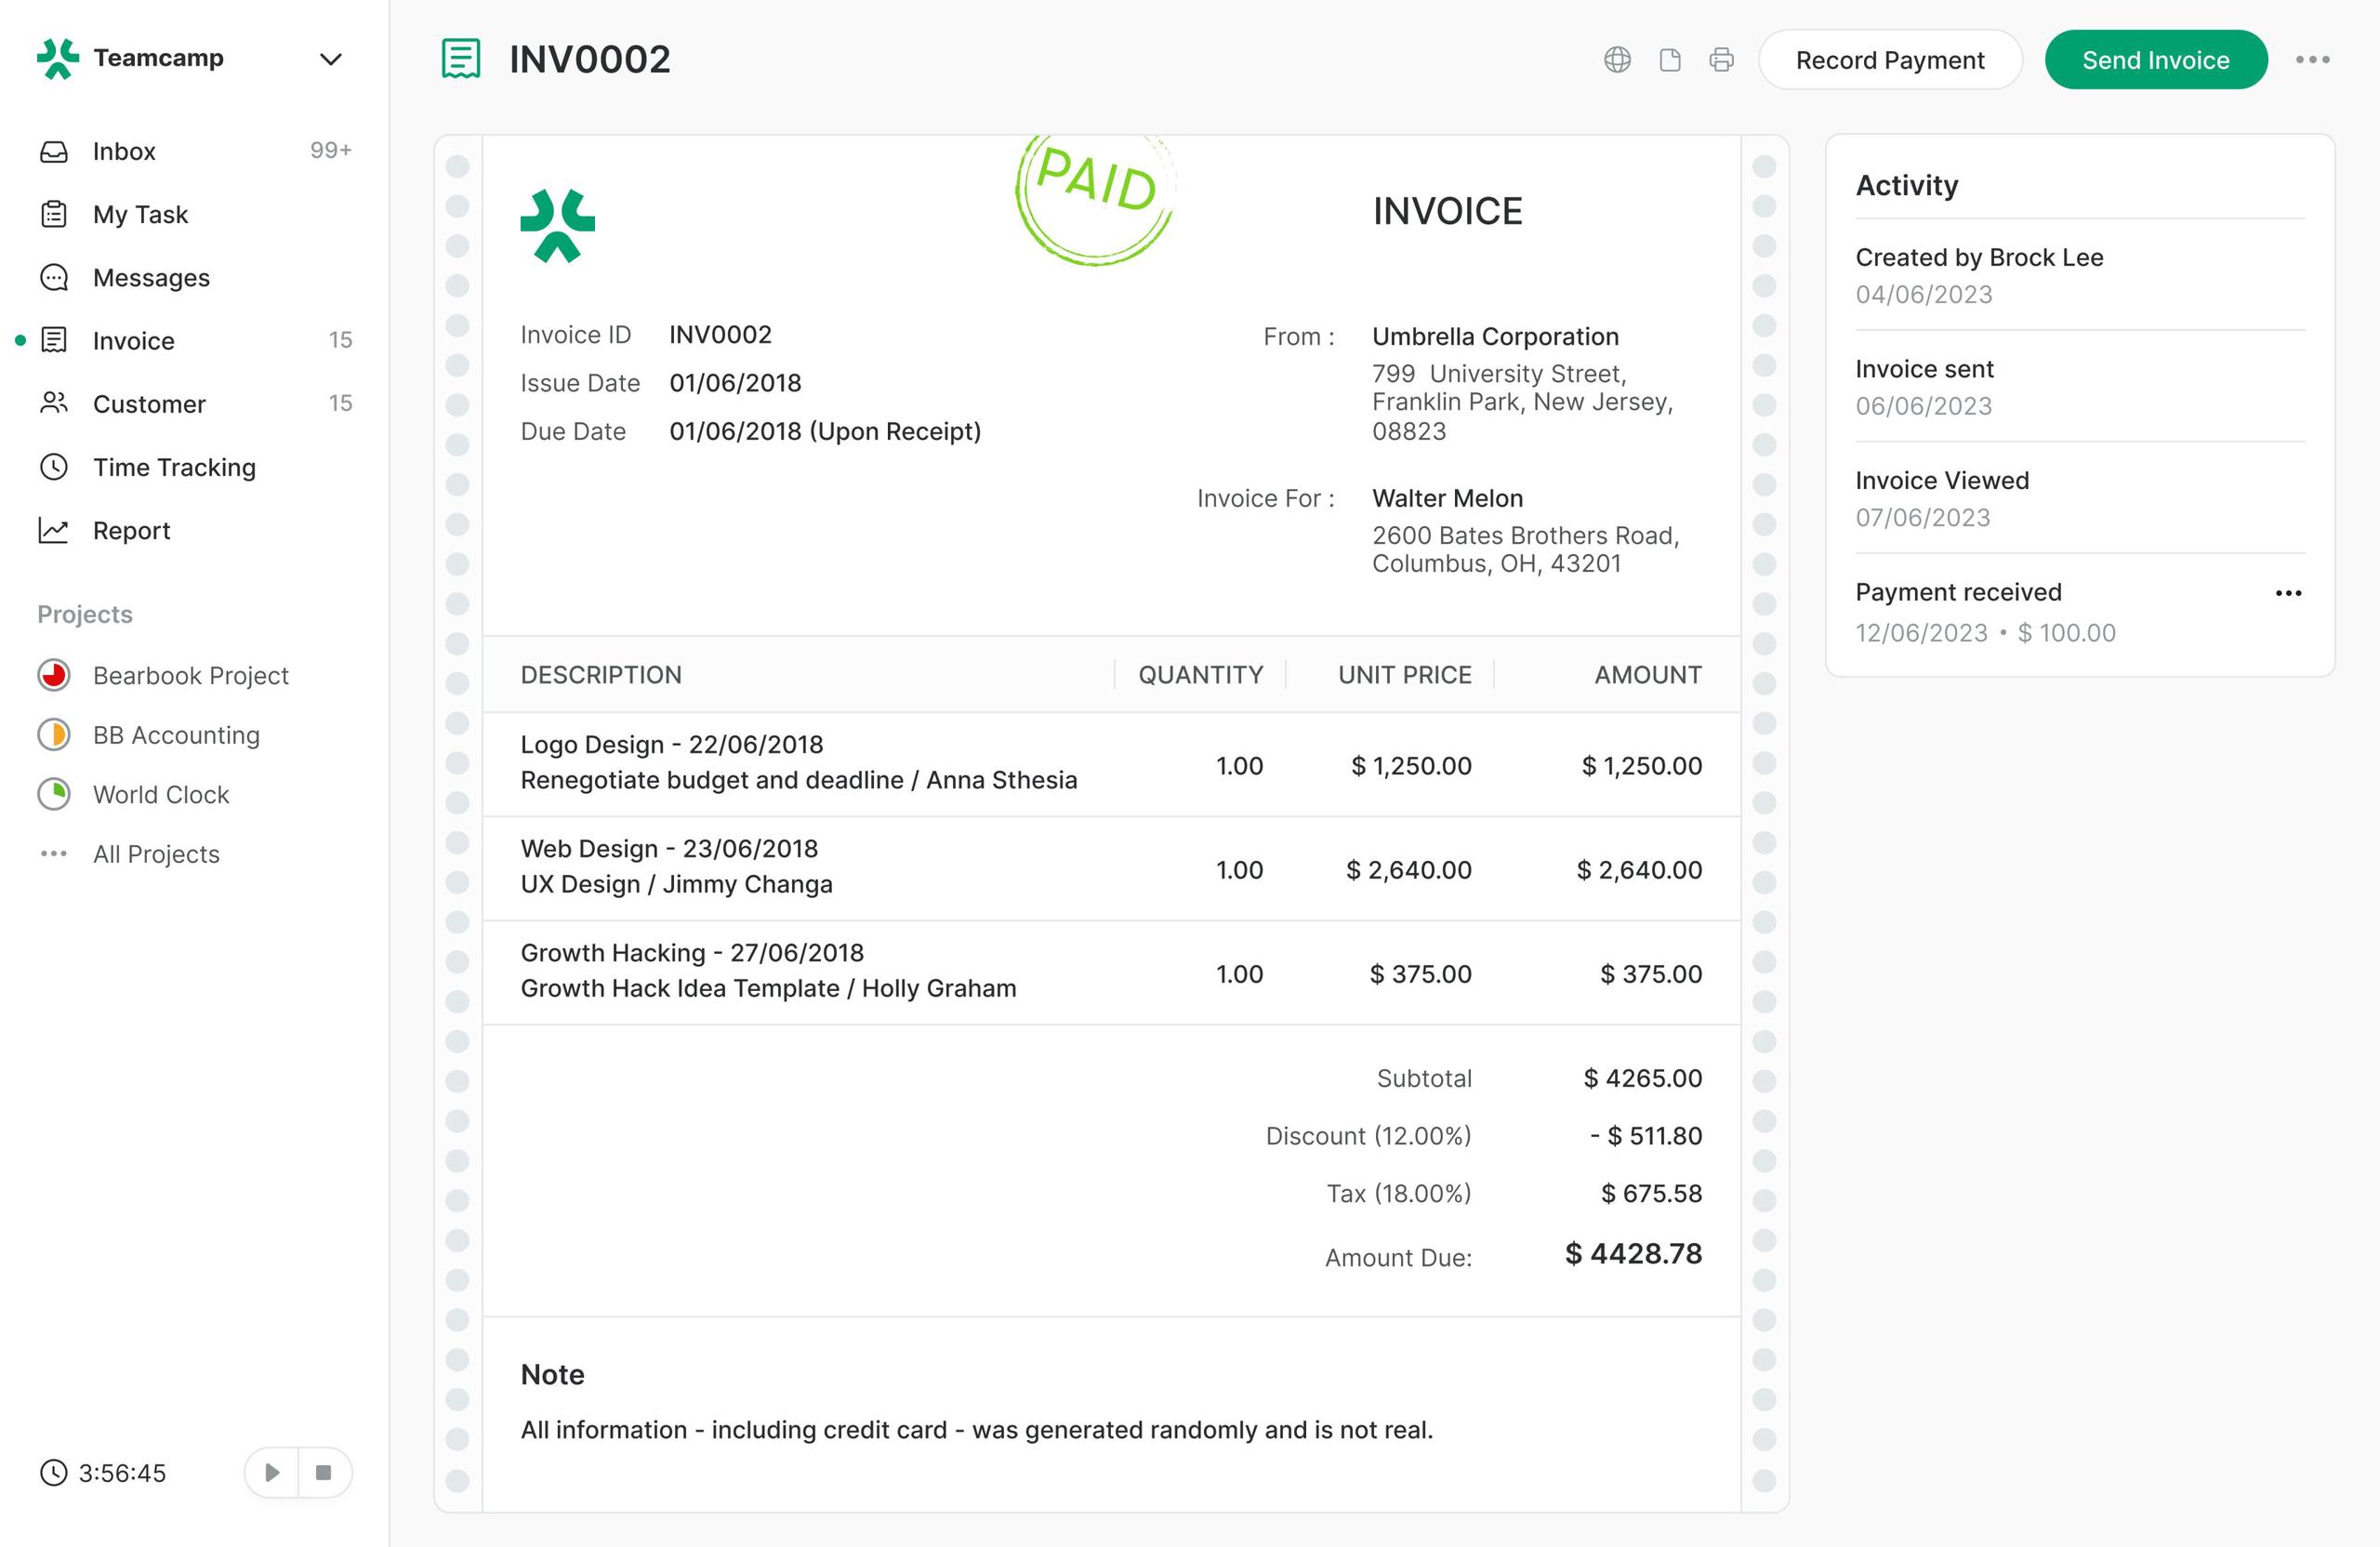This screenshot has width=2380, height=1547.
Task: Open the World Clock project
Action: click(x=161, y=794)
